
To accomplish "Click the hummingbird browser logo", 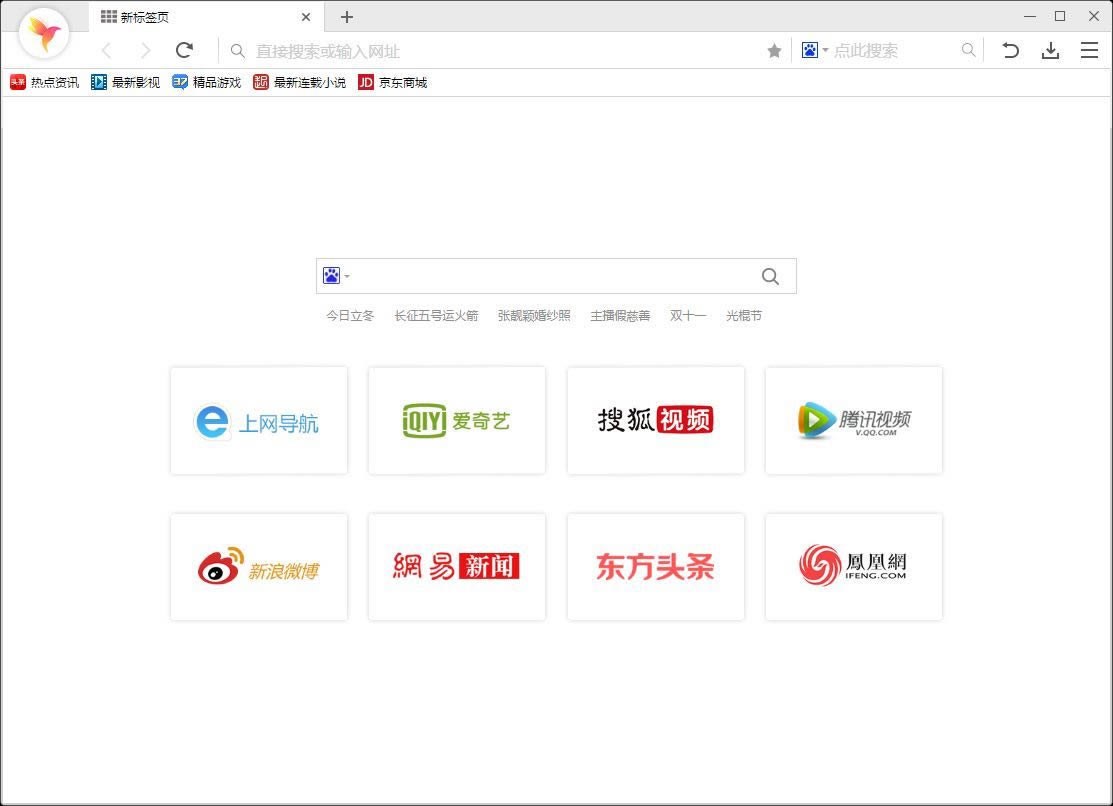I will (44, 34).
